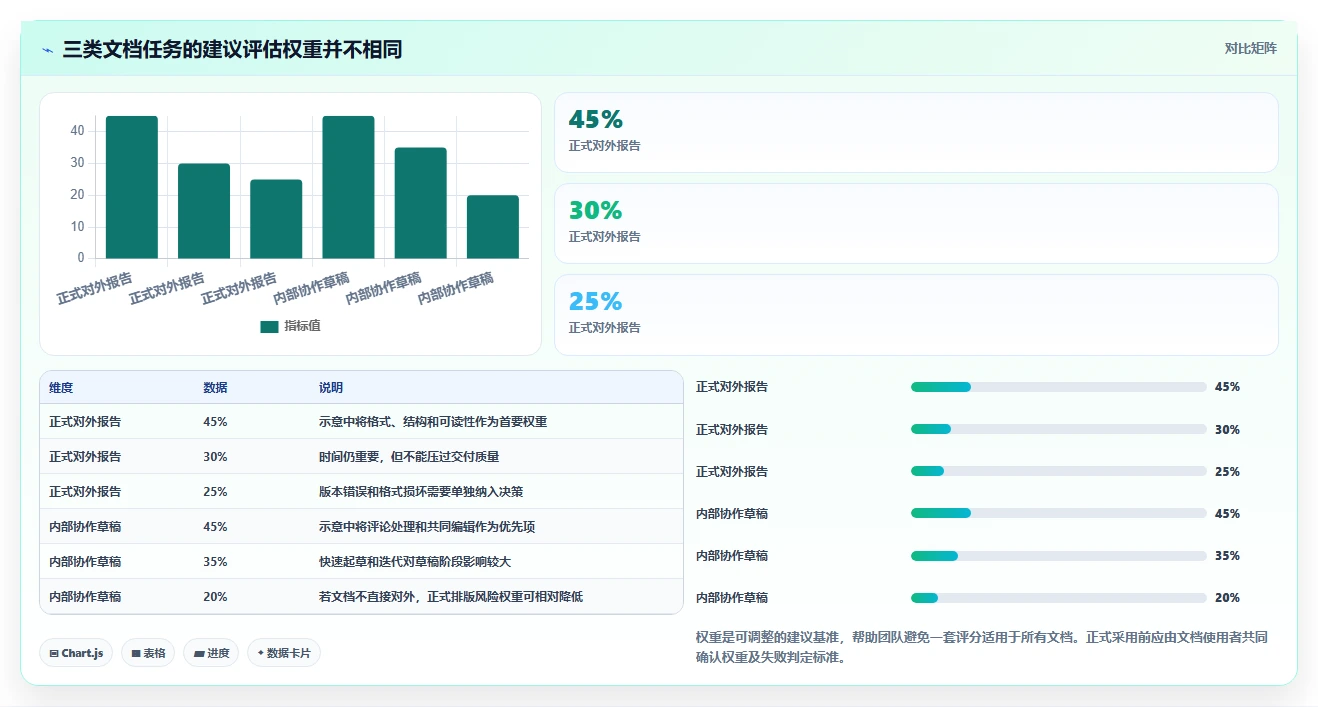The width and height of the screenshot is (1318, 707).
Task: Click y-axis label 40 on the chart
Action: (x=77, y=131)
